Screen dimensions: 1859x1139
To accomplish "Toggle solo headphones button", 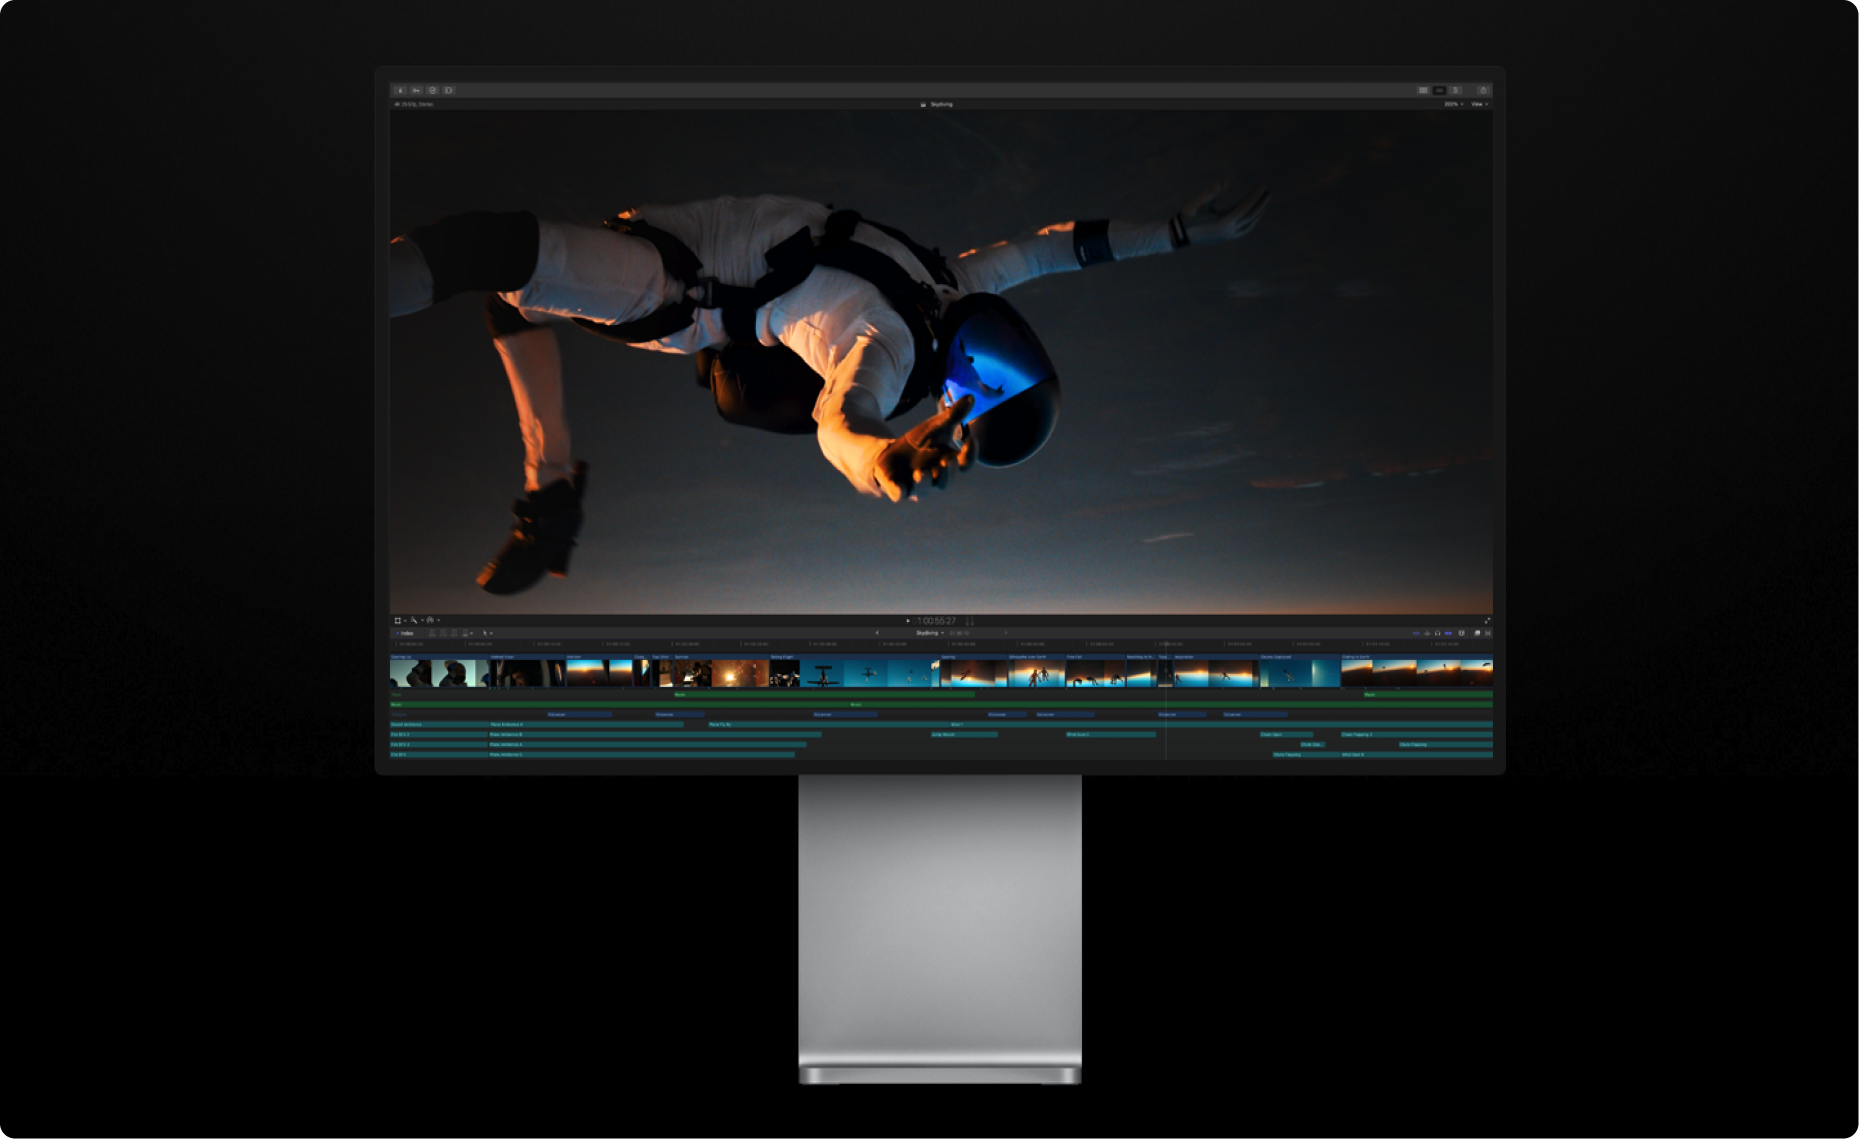I will pos(1437,633).
